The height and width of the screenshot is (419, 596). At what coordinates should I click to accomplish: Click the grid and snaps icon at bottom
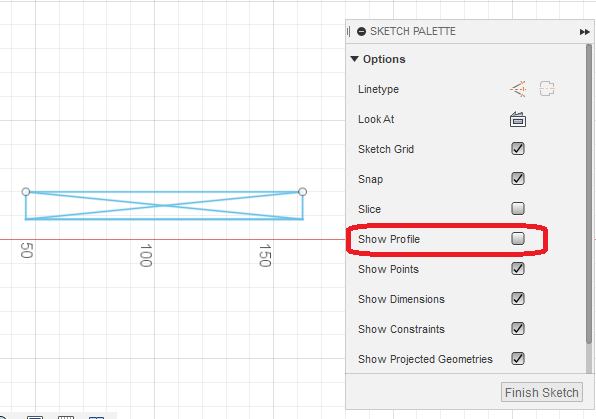point(66,417)
